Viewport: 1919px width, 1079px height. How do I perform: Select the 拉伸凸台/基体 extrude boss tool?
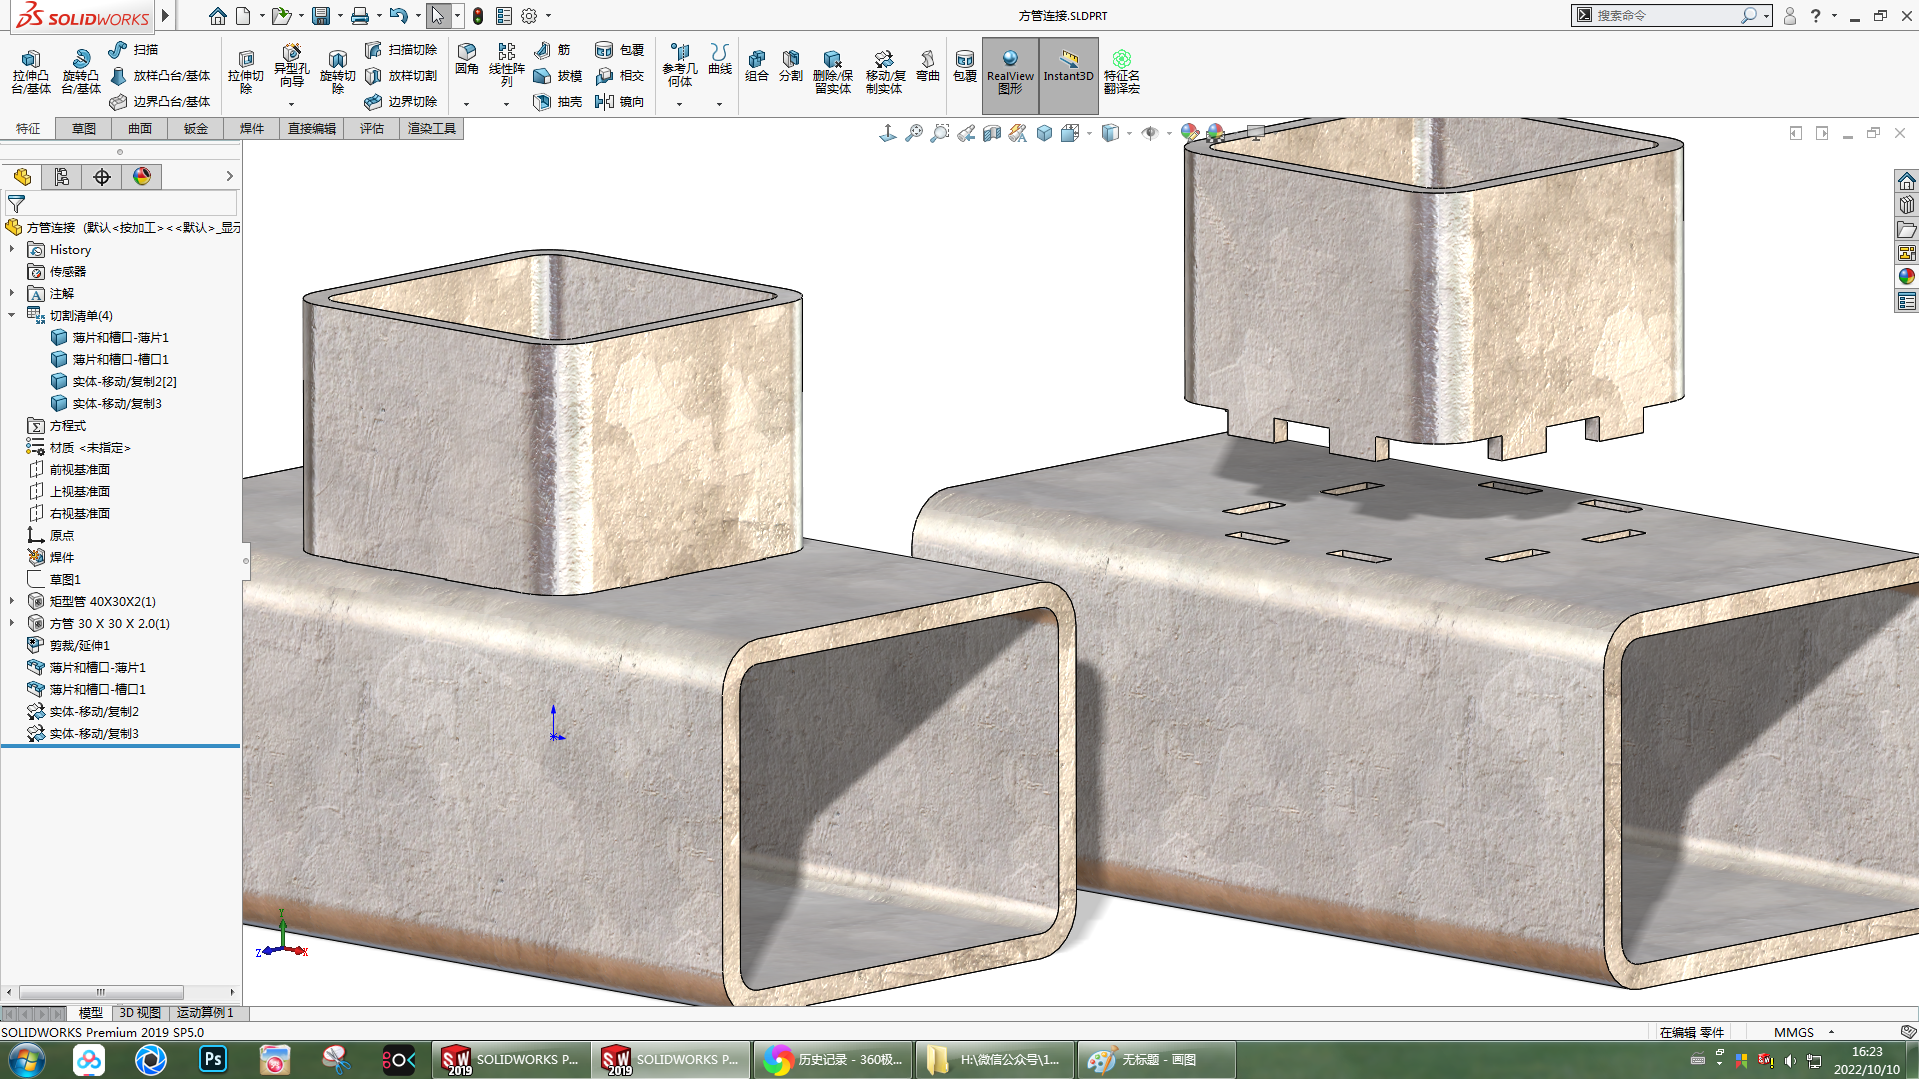[30, 71]
